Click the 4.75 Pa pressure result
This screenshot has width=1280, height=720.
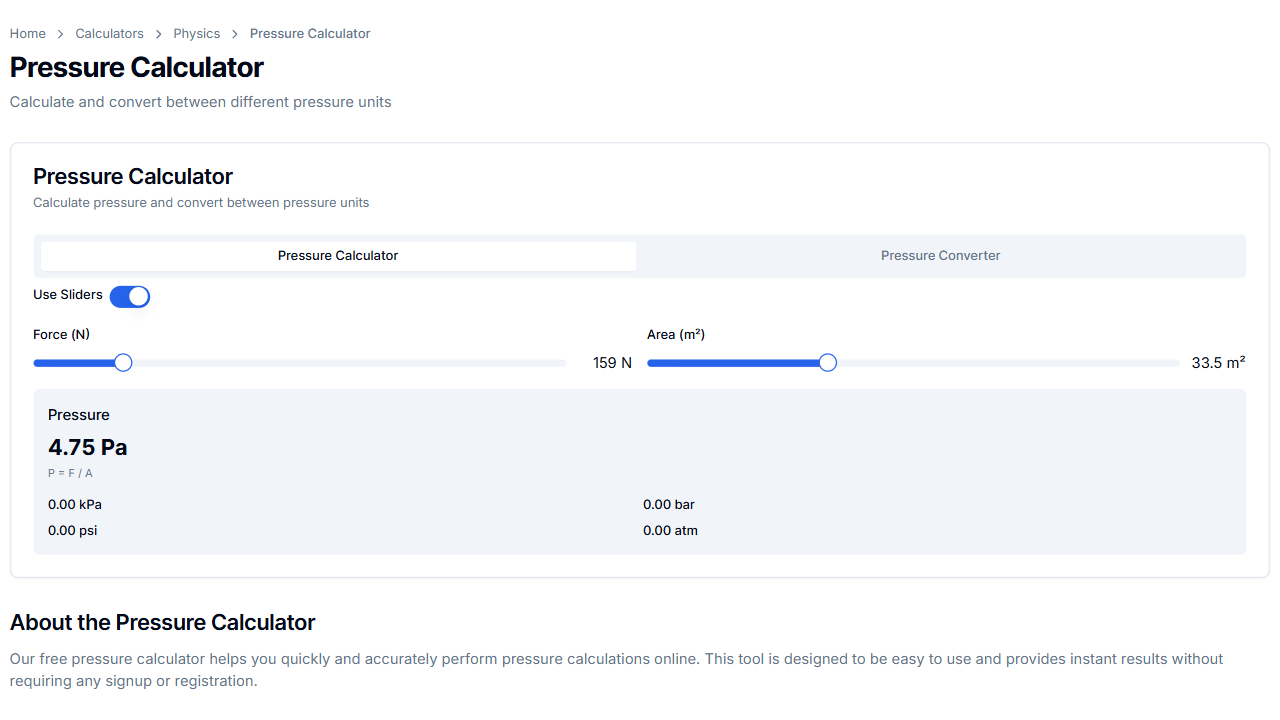point(88,447)
